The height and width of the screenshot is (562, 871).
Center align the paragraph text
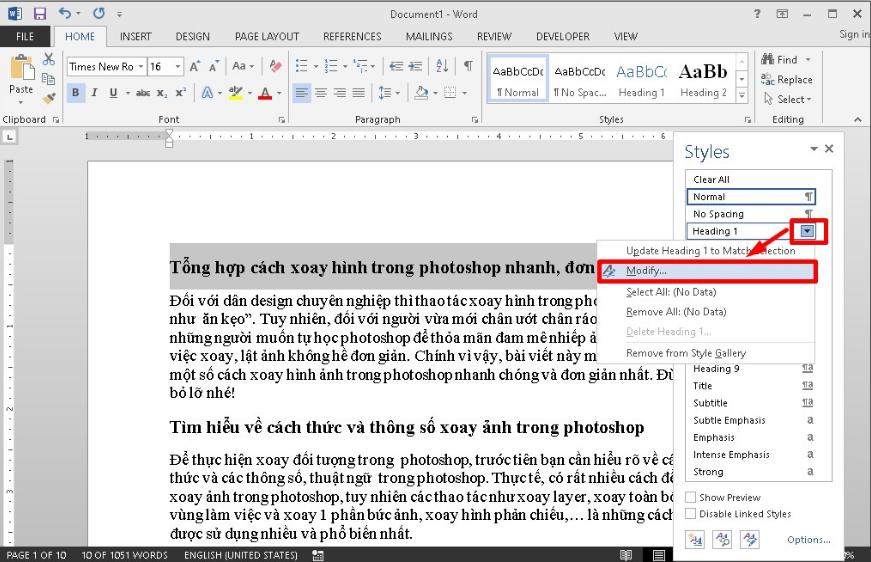coord(321,93)
